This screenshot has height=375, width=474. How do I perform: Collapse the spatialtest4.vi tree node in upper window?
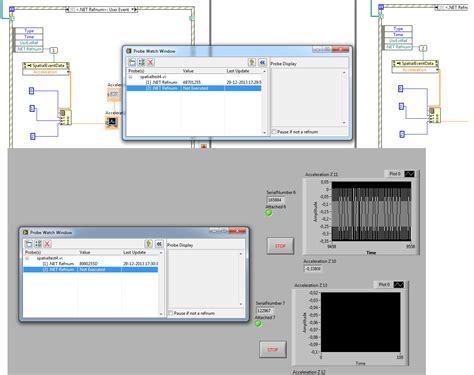[131, 77]
